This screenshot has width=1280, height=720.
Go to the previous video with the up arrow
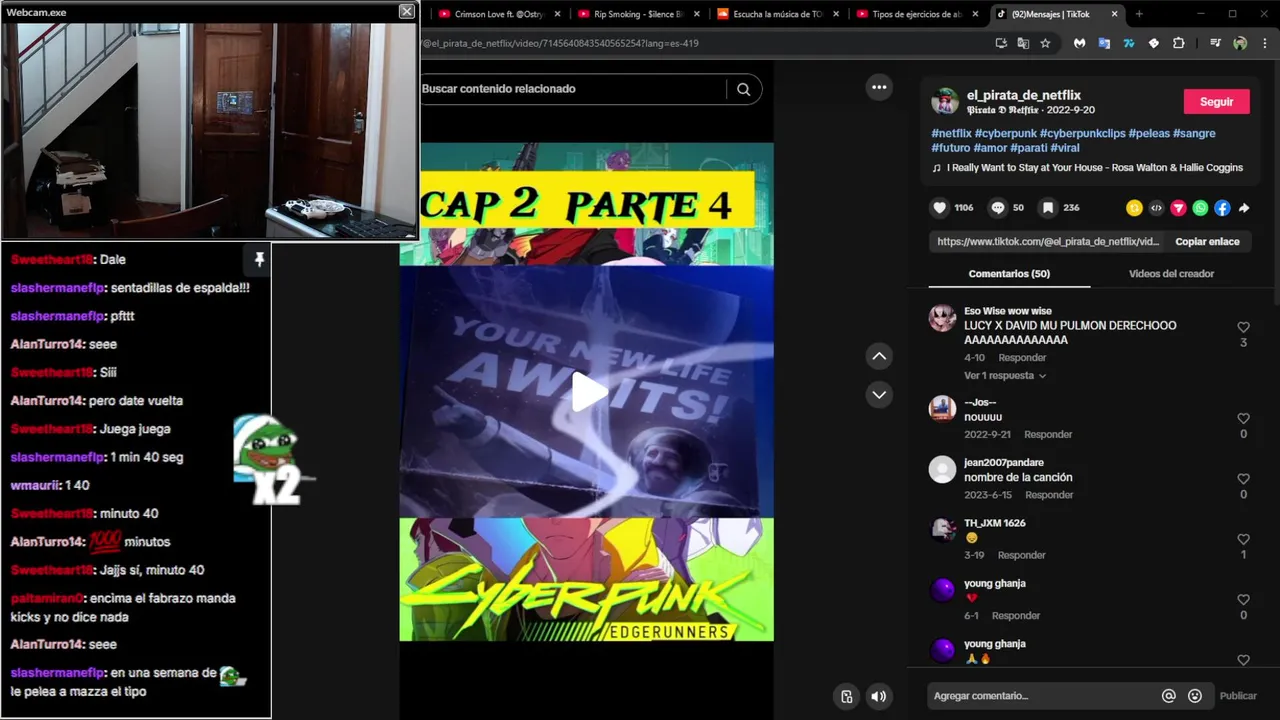pos(879,356)
